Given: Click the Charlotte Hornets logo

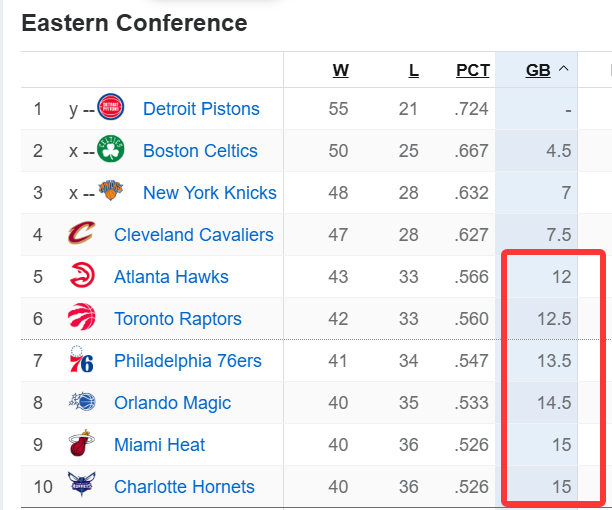Looking at the screenshot, I should (82, 486).
